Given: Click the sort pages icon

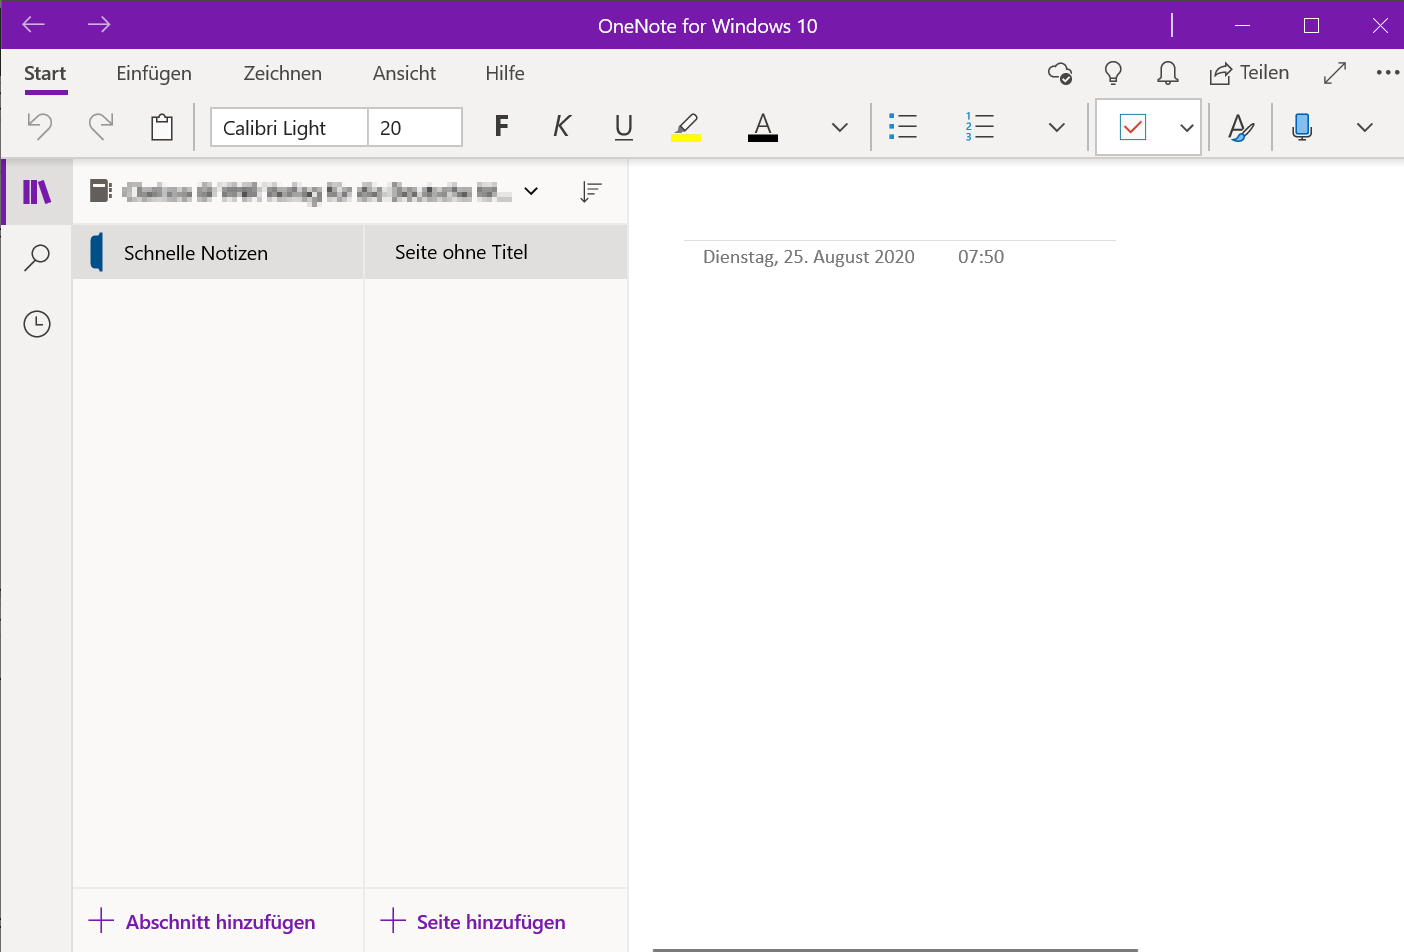Looking at the screenshot, I should 591,191.
